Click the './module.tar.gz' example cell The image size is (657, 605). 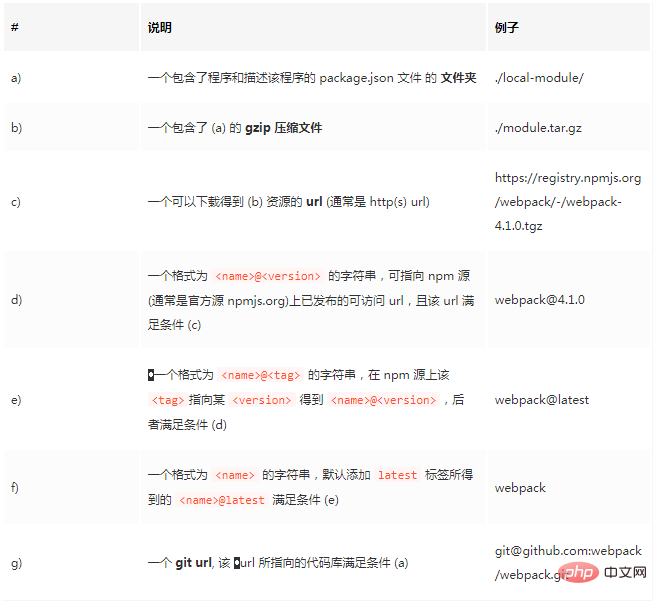click(538, 128)
